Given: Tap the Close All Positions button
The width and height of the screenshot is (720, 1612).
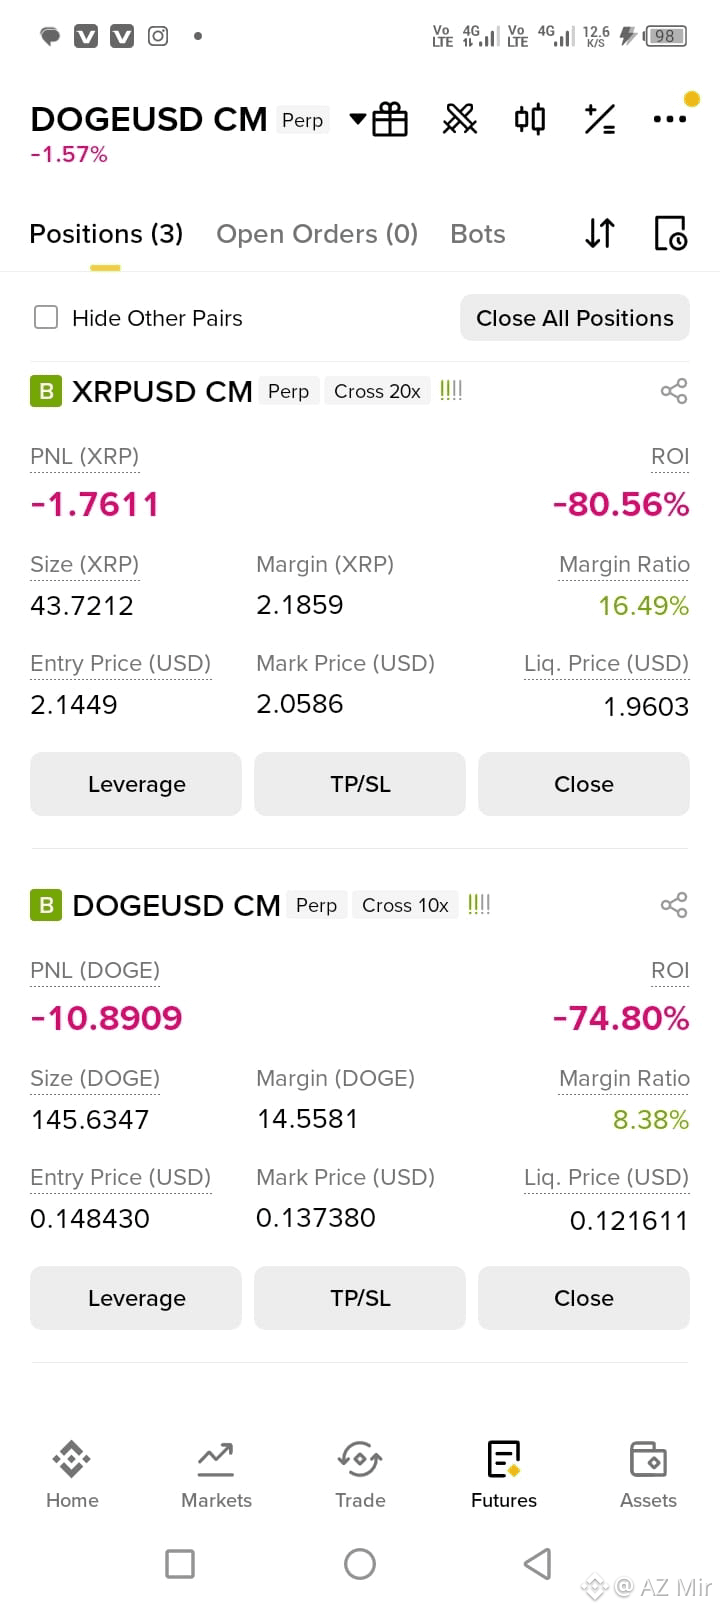Looking at the screenshot, I should [x=575, y=318].
